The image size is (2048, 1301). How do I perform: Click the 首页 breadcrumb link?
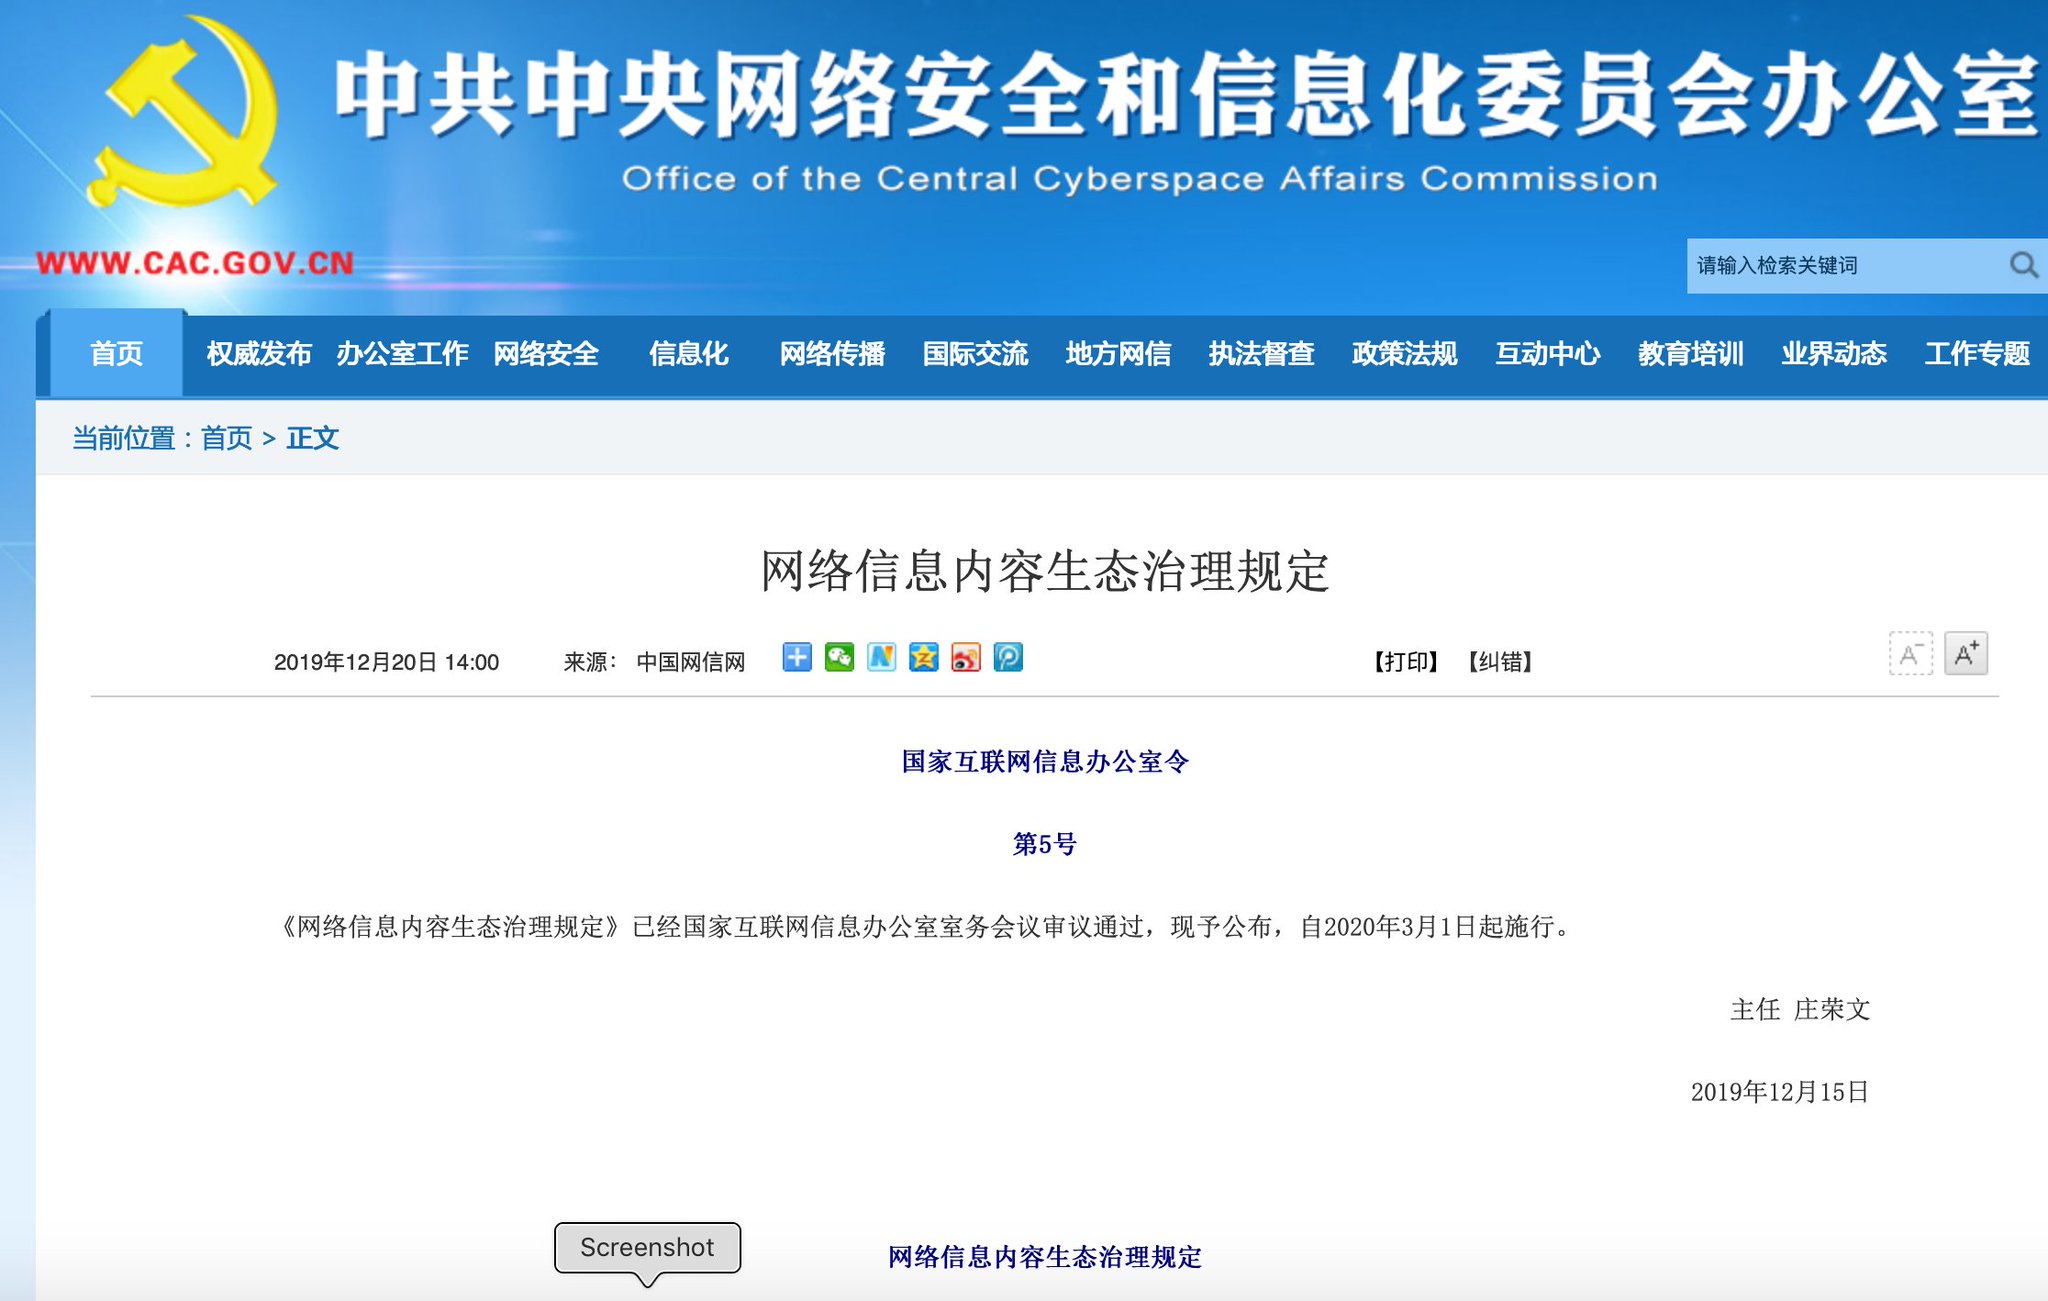click(226, 438)
